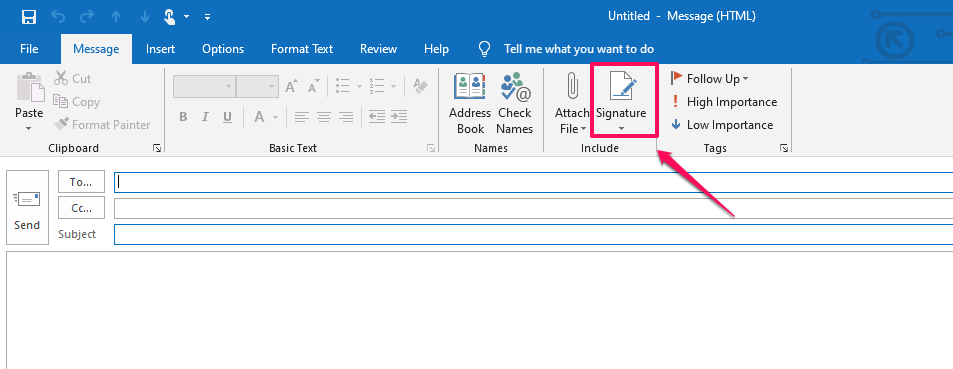The width and height of the screenshot is (953, 369).
Task: Click the Increase Indent icon
Action: pos(398,117)
